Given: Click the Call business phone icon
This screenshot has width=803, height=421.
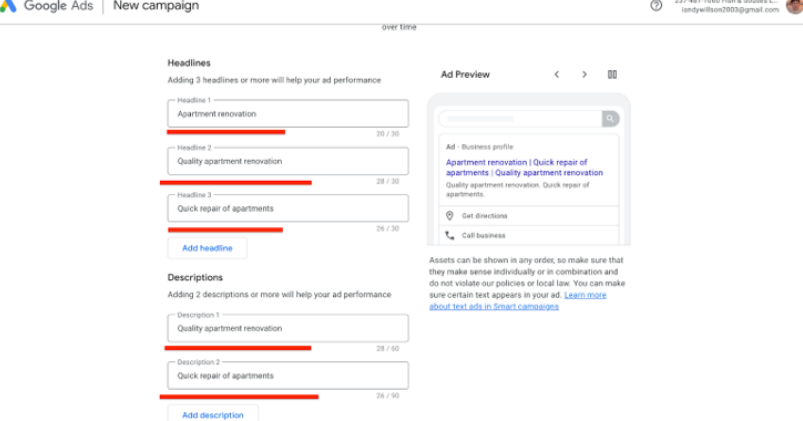Looking at the screenshot, I should (450, 236).
